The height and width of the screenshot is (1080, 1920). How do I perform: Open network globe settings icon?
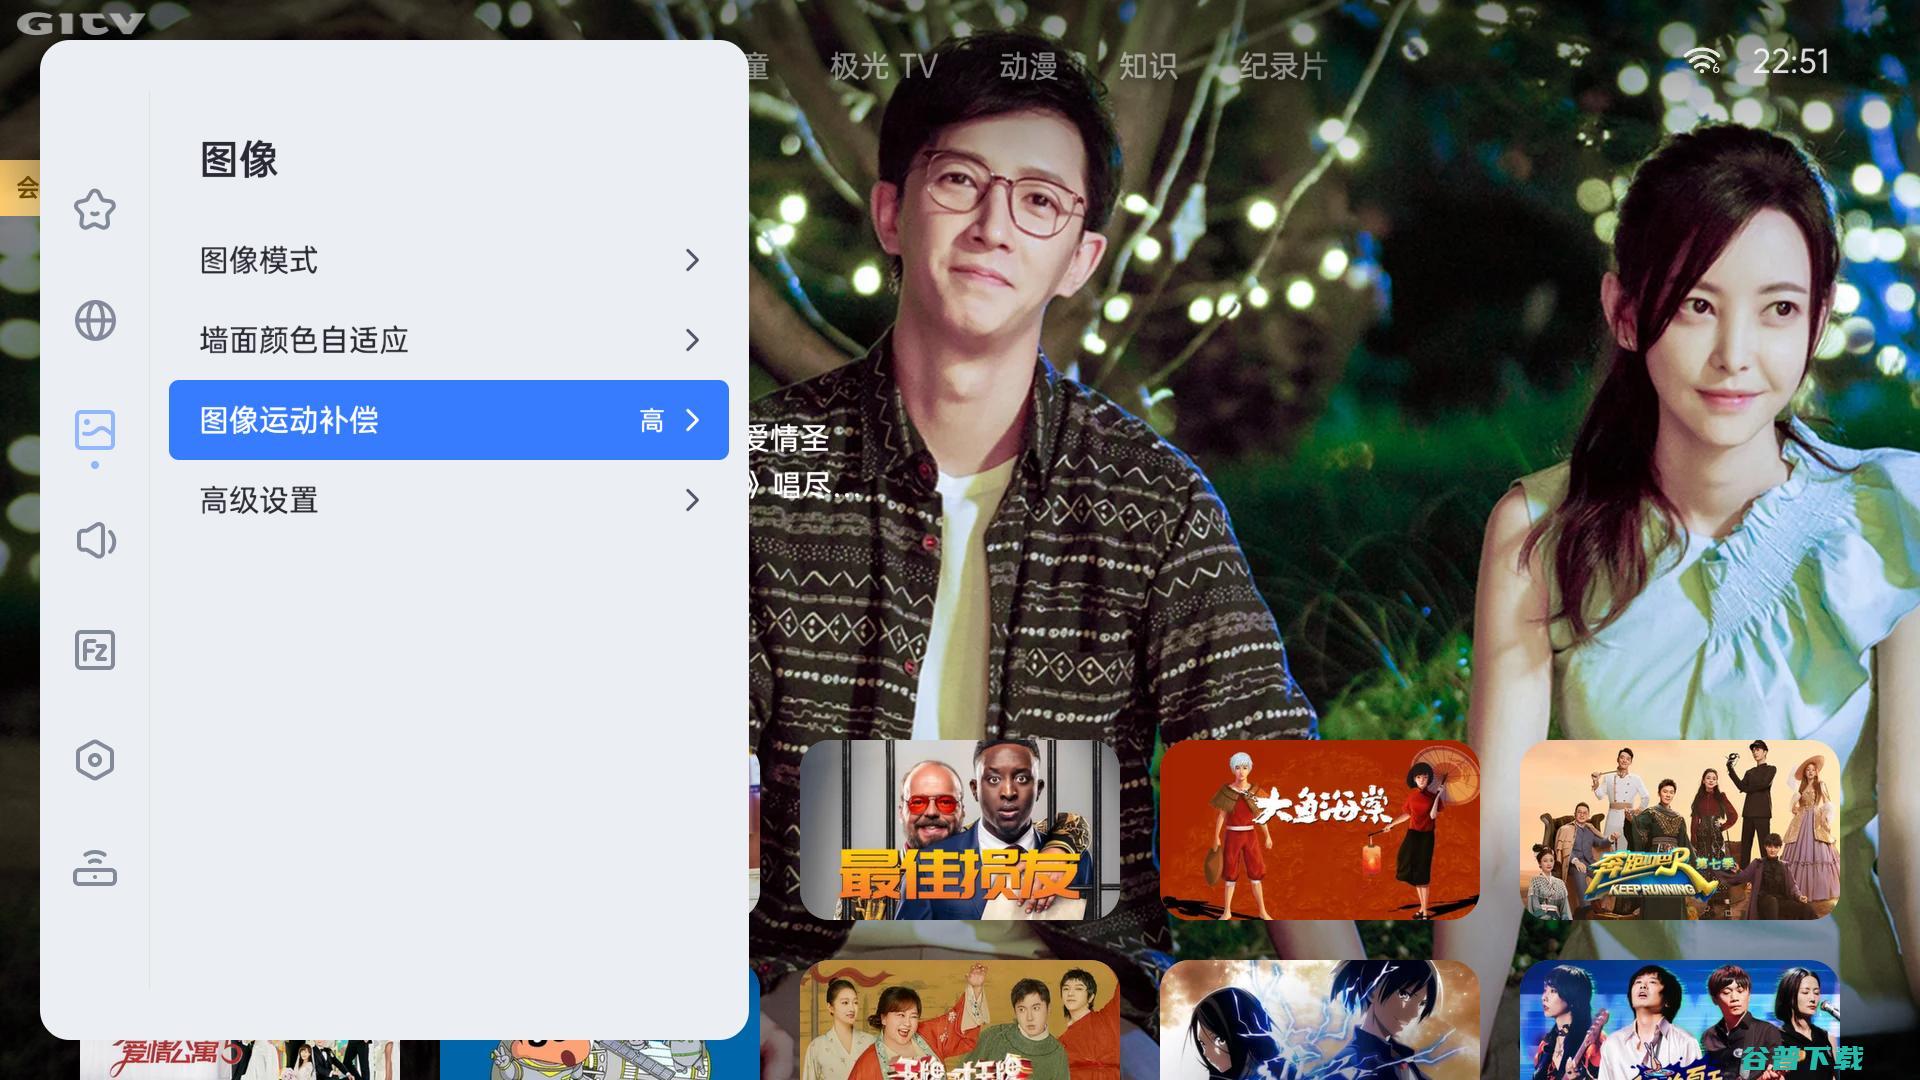(95, 321)
